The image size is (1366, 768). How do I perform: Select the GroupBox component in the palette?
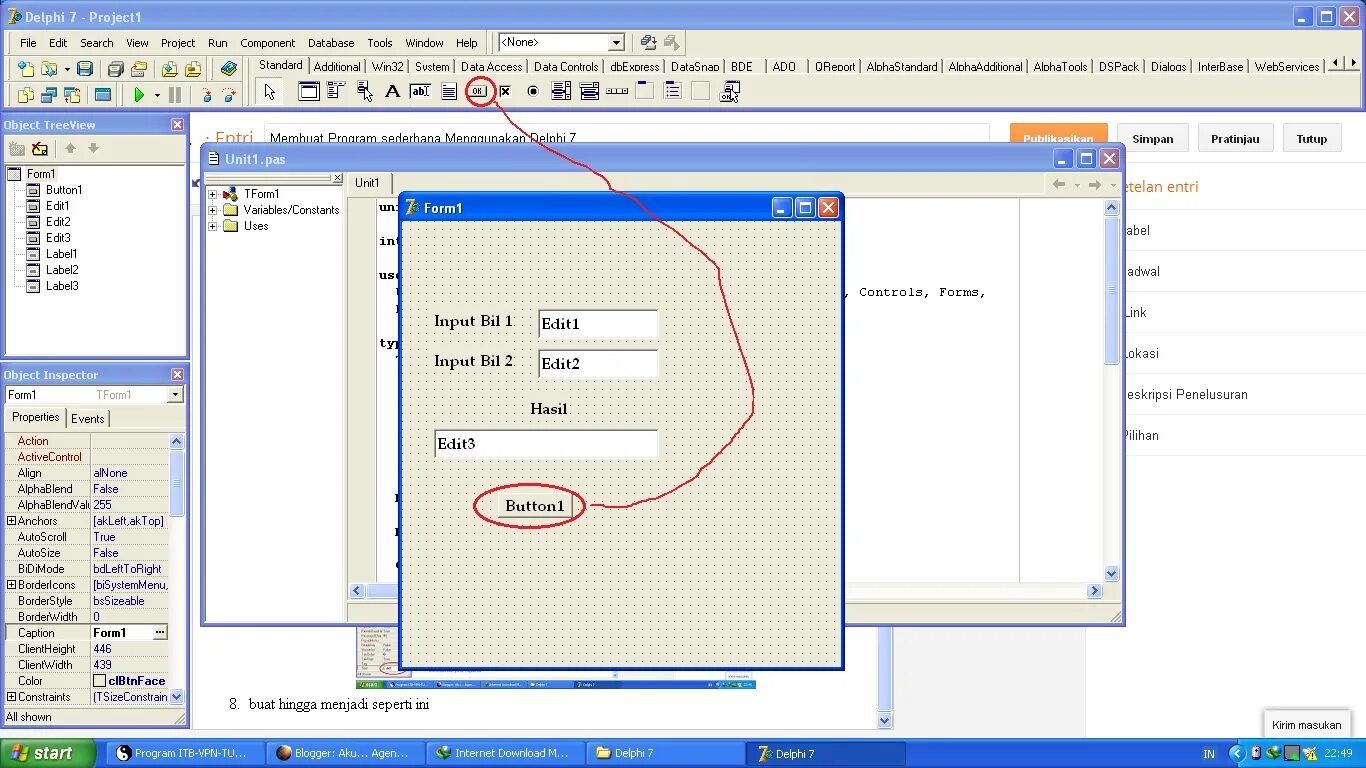(645, 91)
